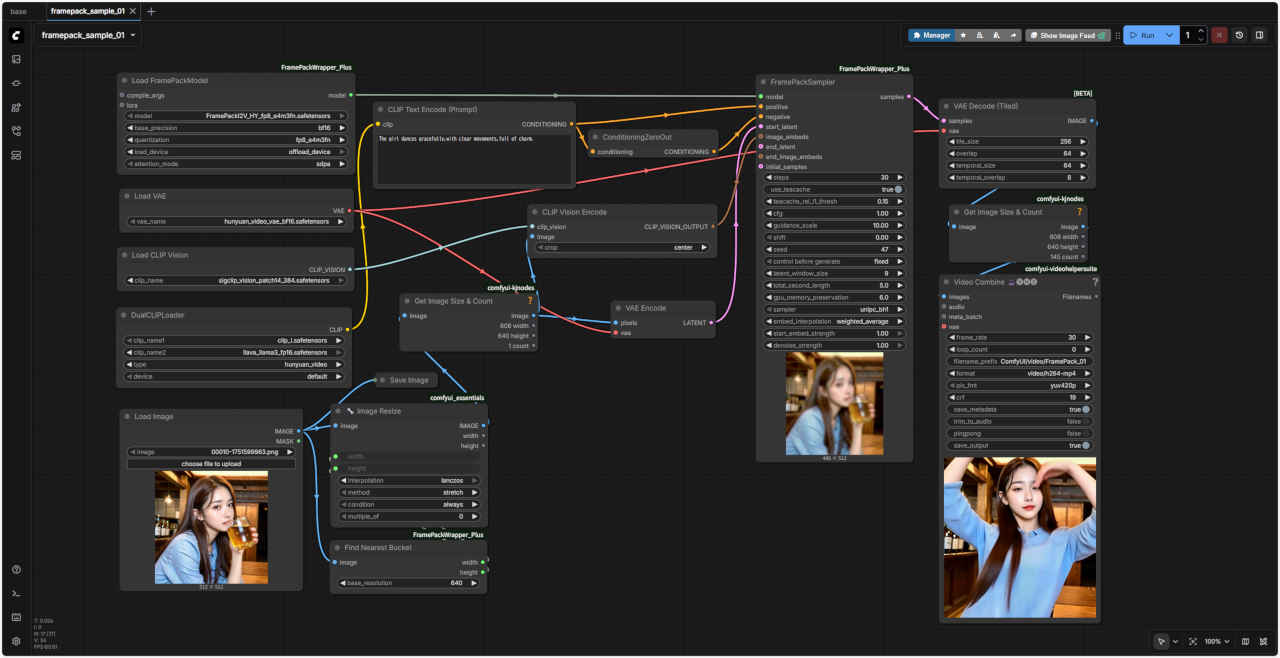Open the Run button dropdown arrow
Viewport: 1280px width, 658px height.
click(x=1169, y=35)
